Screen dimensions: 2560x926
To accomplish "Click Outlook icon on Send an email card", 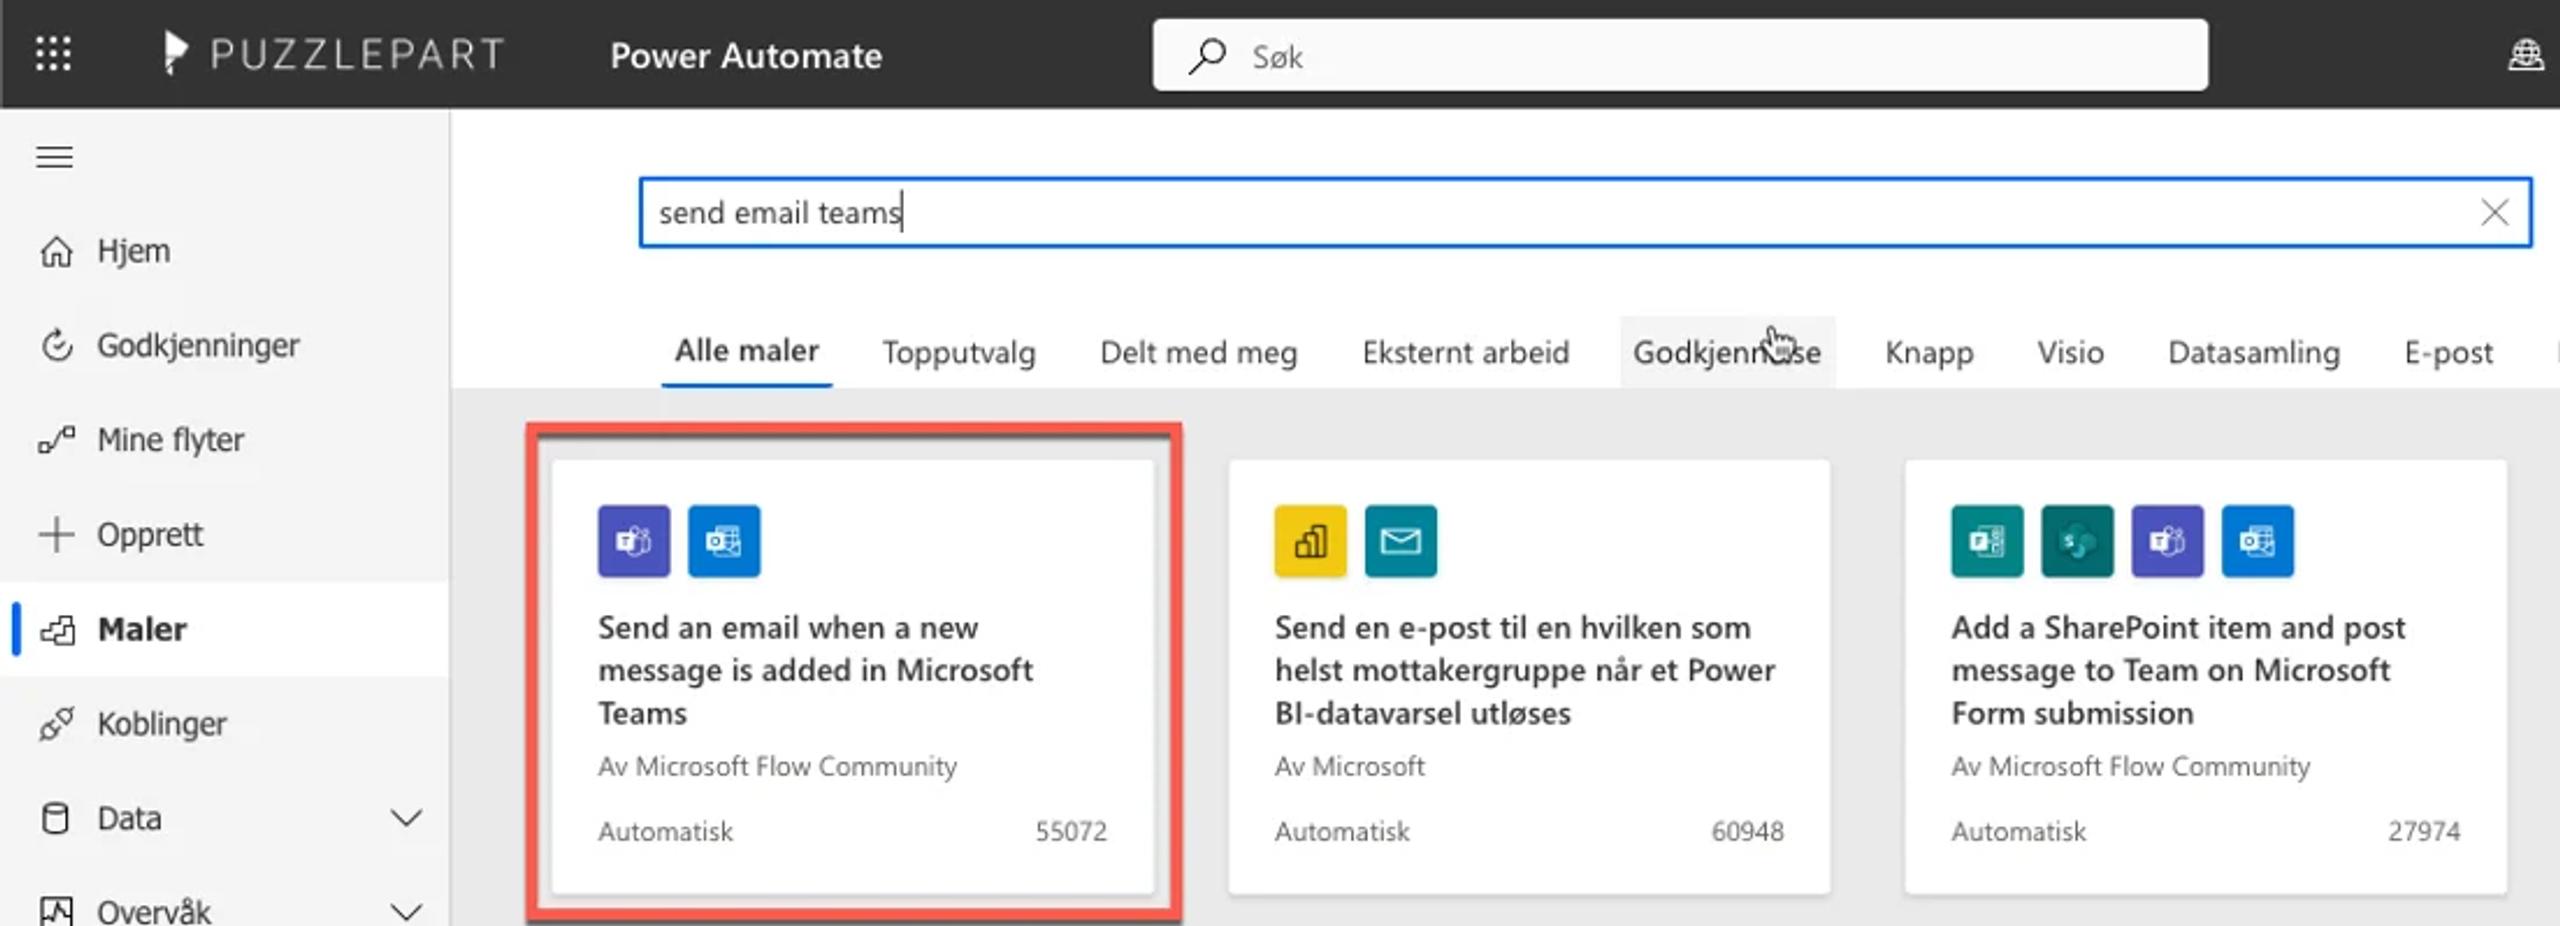I will [x=724, y=542].
